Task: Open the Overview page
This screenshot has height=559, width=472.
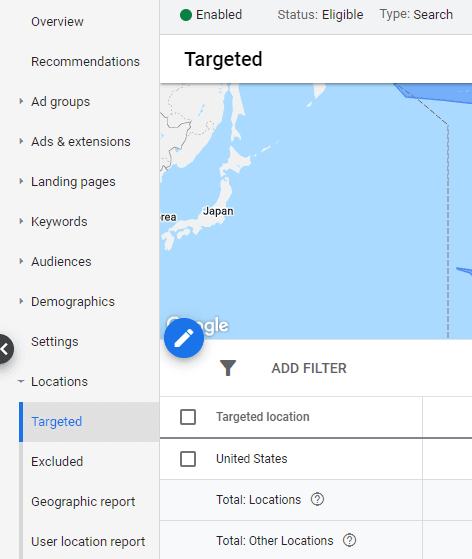Action: click(x=57, y=22)
